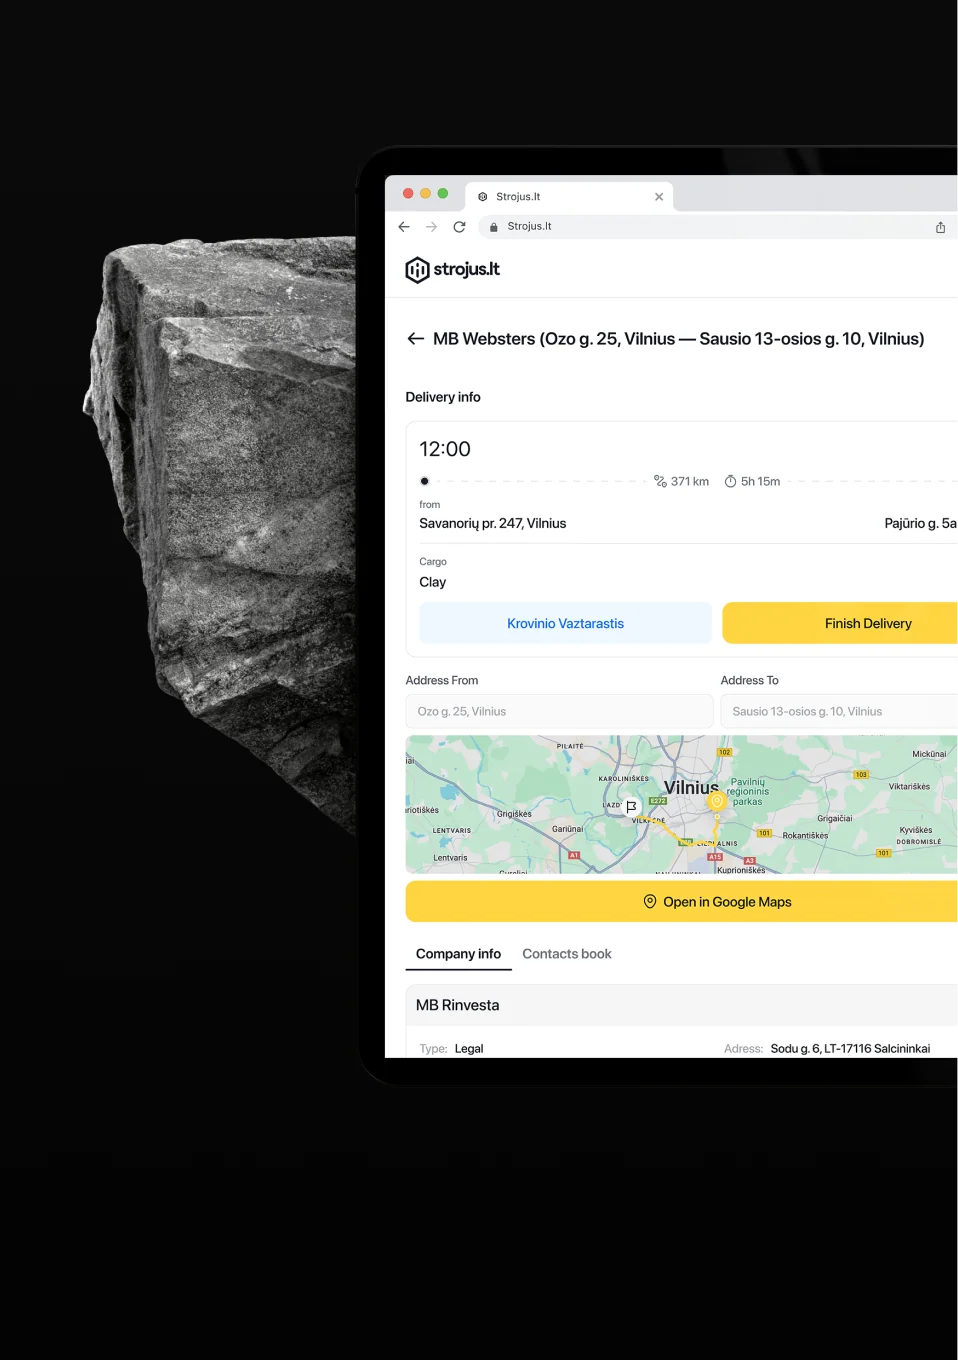
Task: Go back with the browser back arrow
Action: pyautogui.click(x=404, y=227)
